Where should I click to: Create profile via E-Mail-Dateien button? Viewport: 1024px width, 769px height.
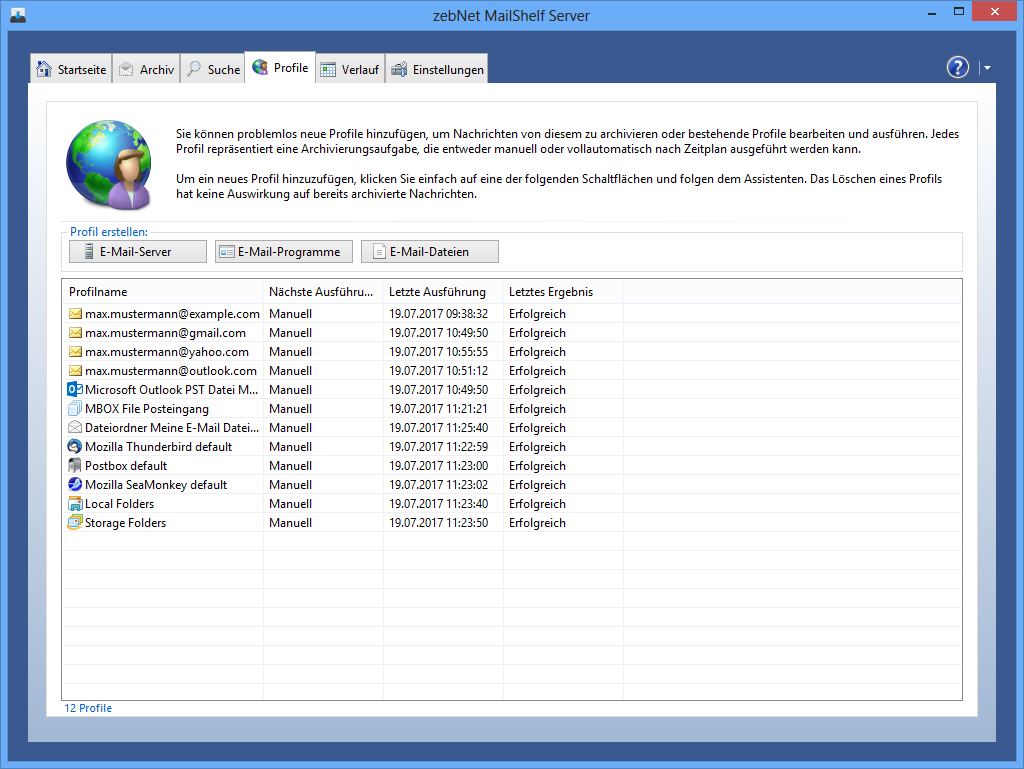click(430, 251)
